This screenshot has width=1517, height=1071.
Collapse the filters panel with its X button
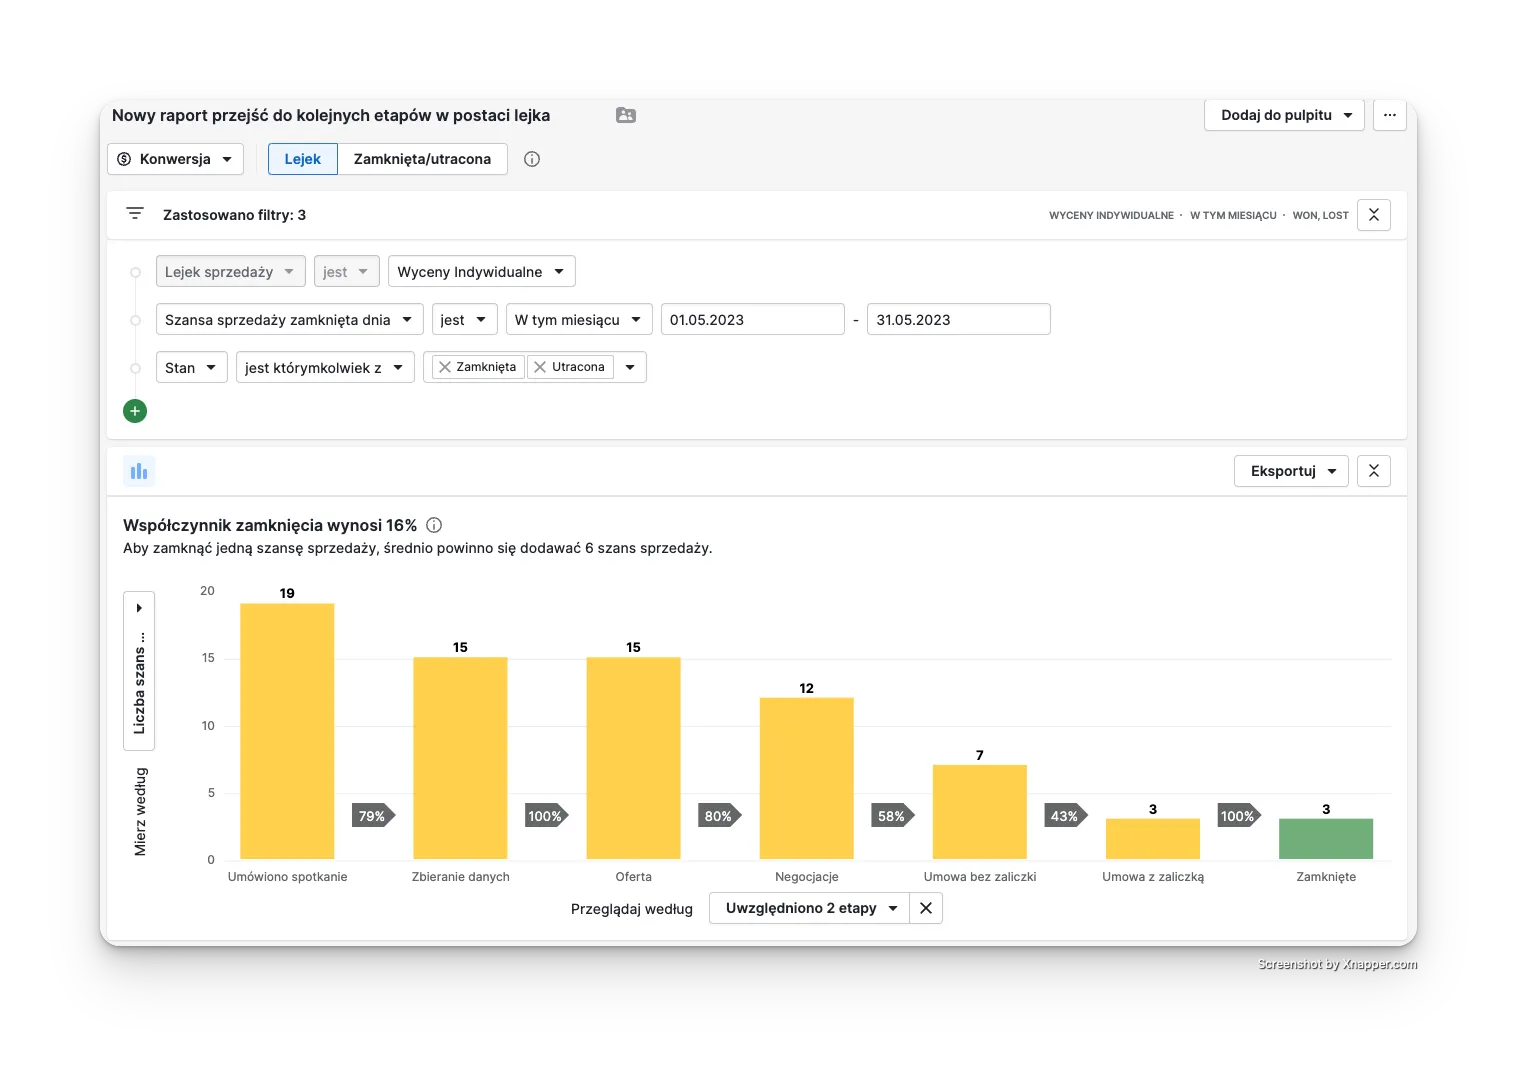1374,215
